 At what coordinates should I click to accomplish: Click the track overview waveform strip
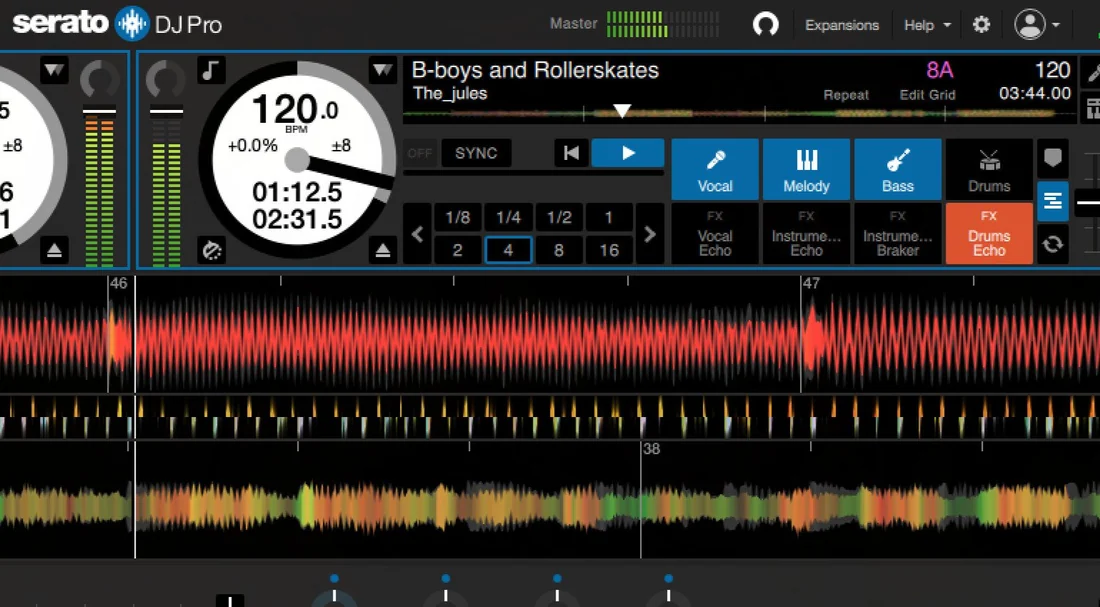[739, 113]
